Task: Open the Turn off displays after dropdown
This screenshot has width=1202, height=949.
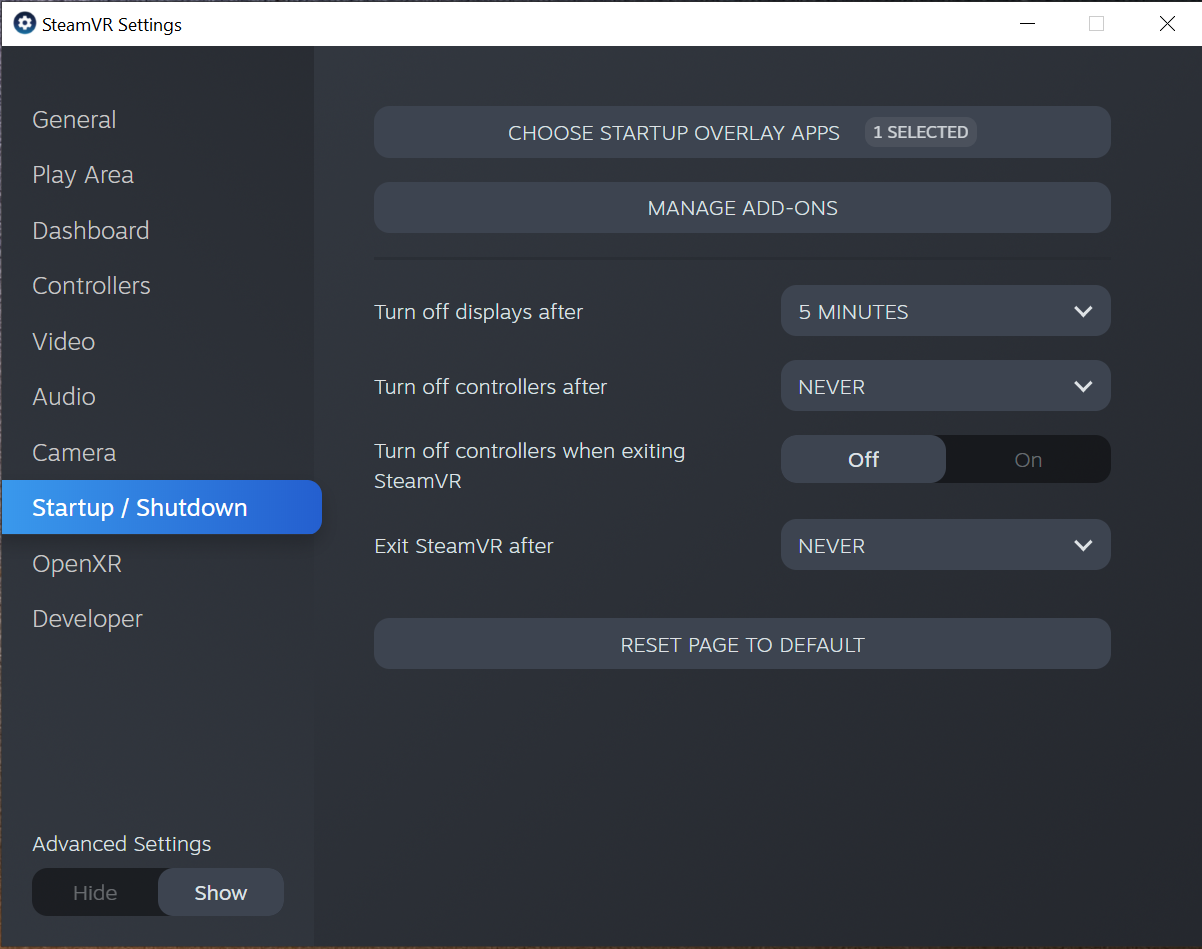Action: tap(945, 311)
